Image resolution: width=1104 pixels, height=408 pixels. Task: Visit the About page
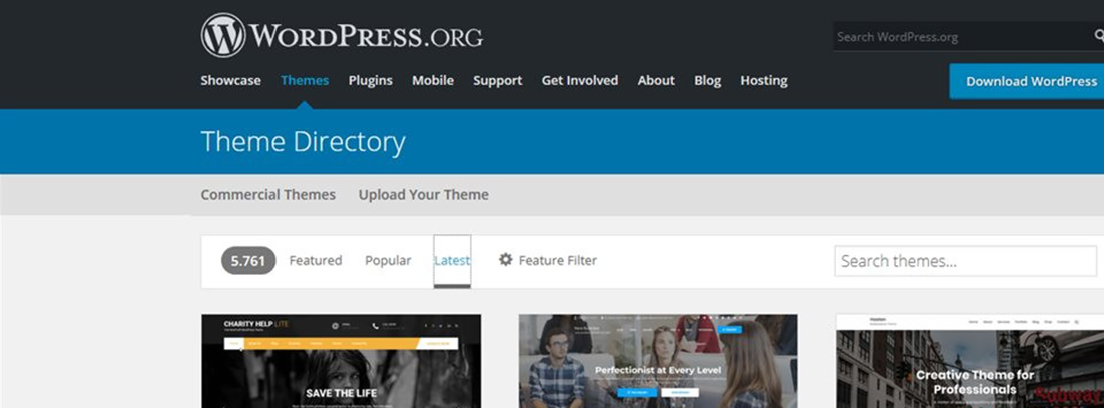(x=656, y=80)
